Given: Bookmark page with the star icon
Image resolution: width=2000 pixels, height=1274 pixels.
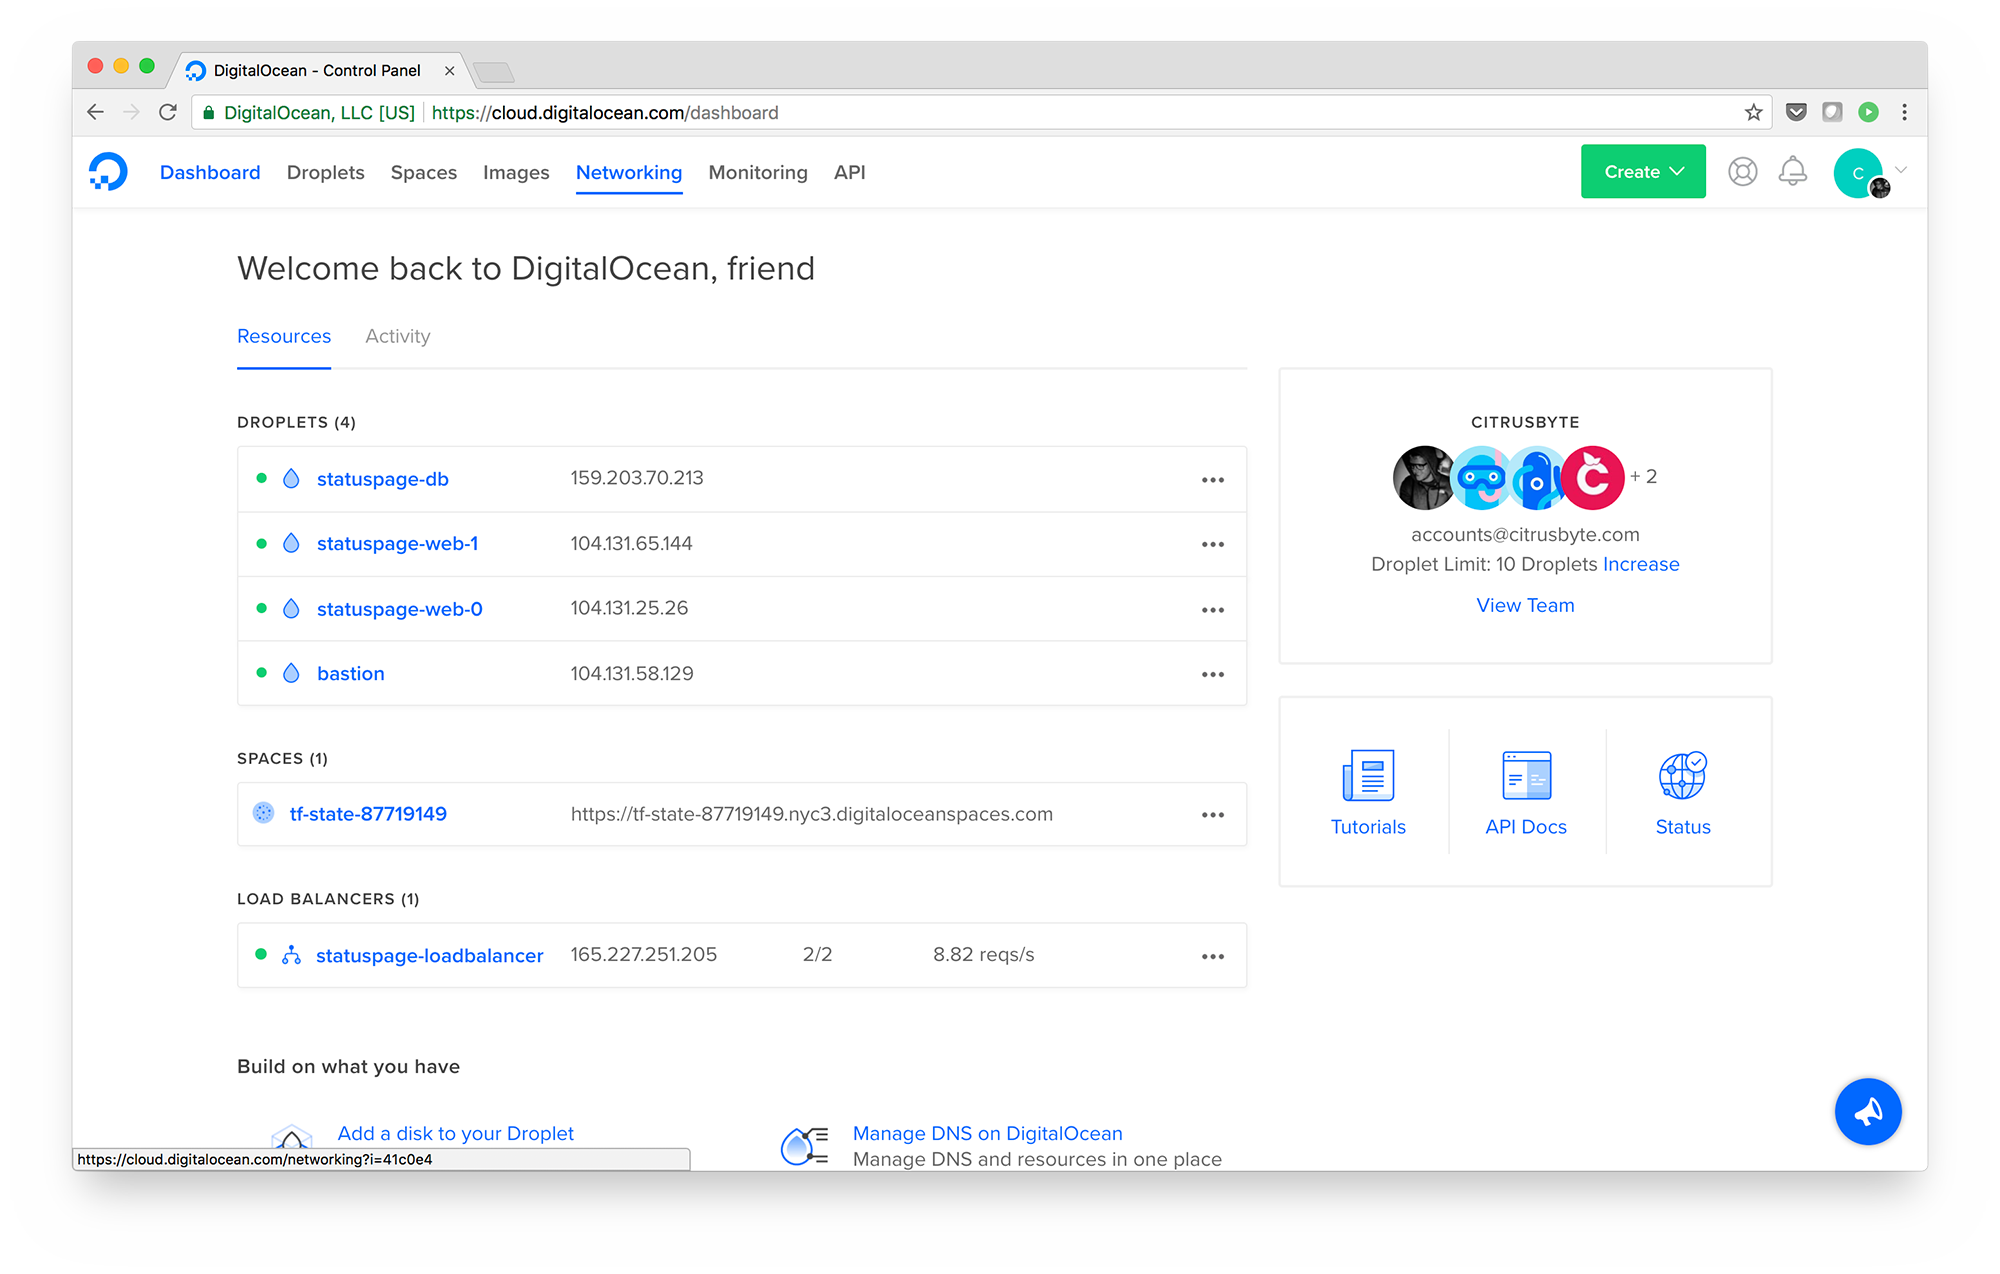Looking at the screenshot, I should coord(1753,113).
